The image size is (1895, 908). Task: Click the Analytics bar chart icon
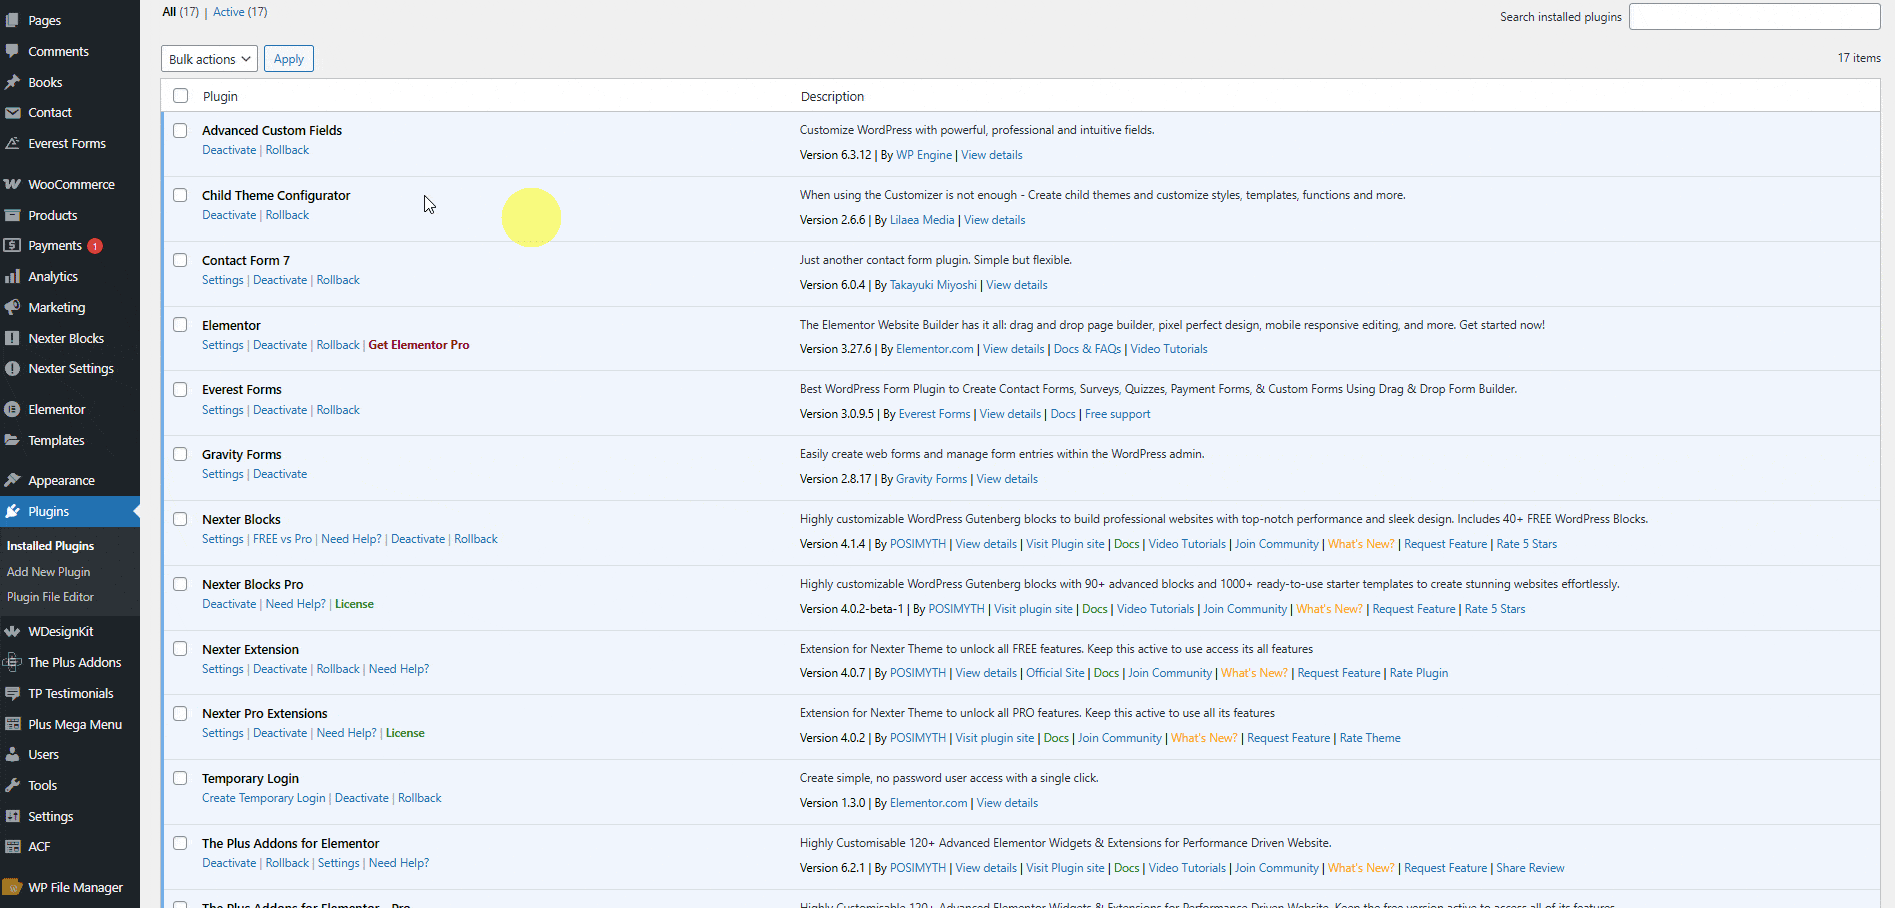[x=12, y=277]
